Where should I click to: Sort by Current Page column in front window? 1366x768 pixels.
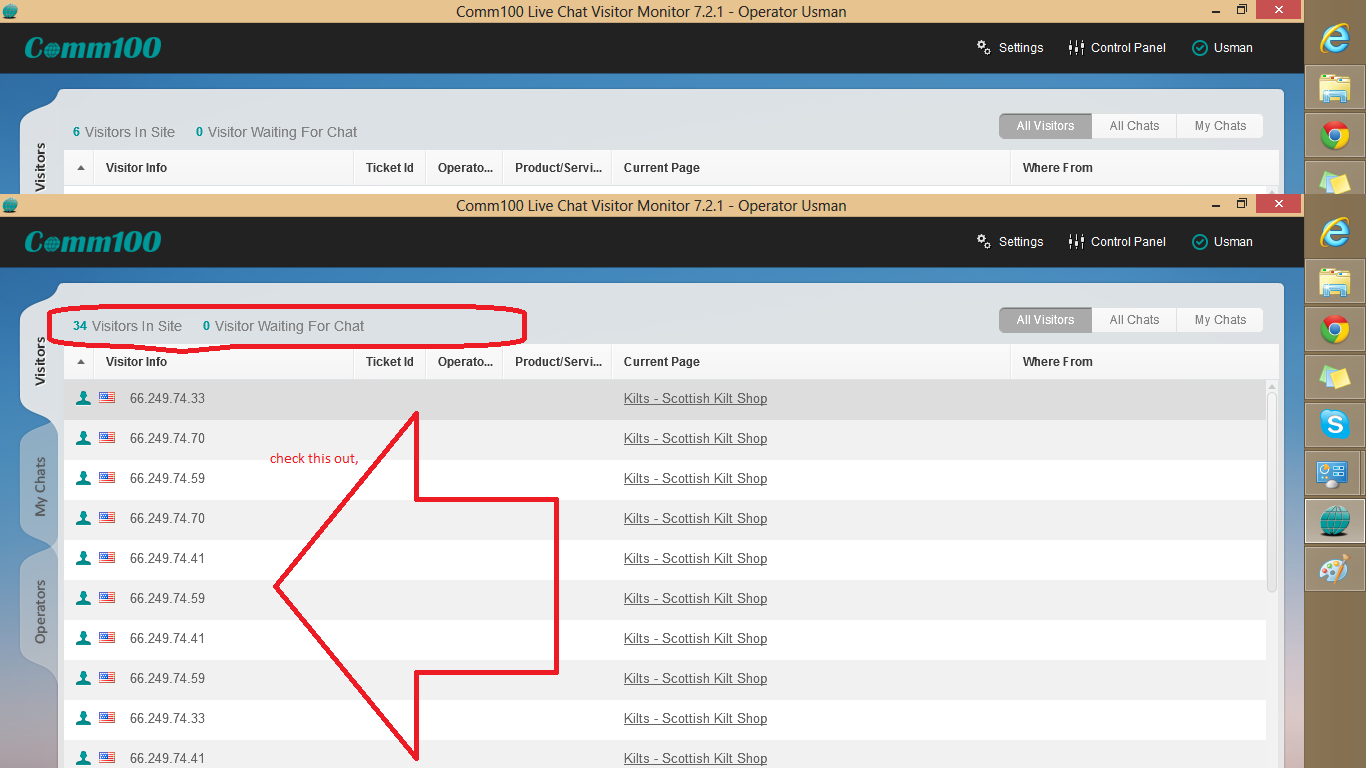[x=811, y=362]
